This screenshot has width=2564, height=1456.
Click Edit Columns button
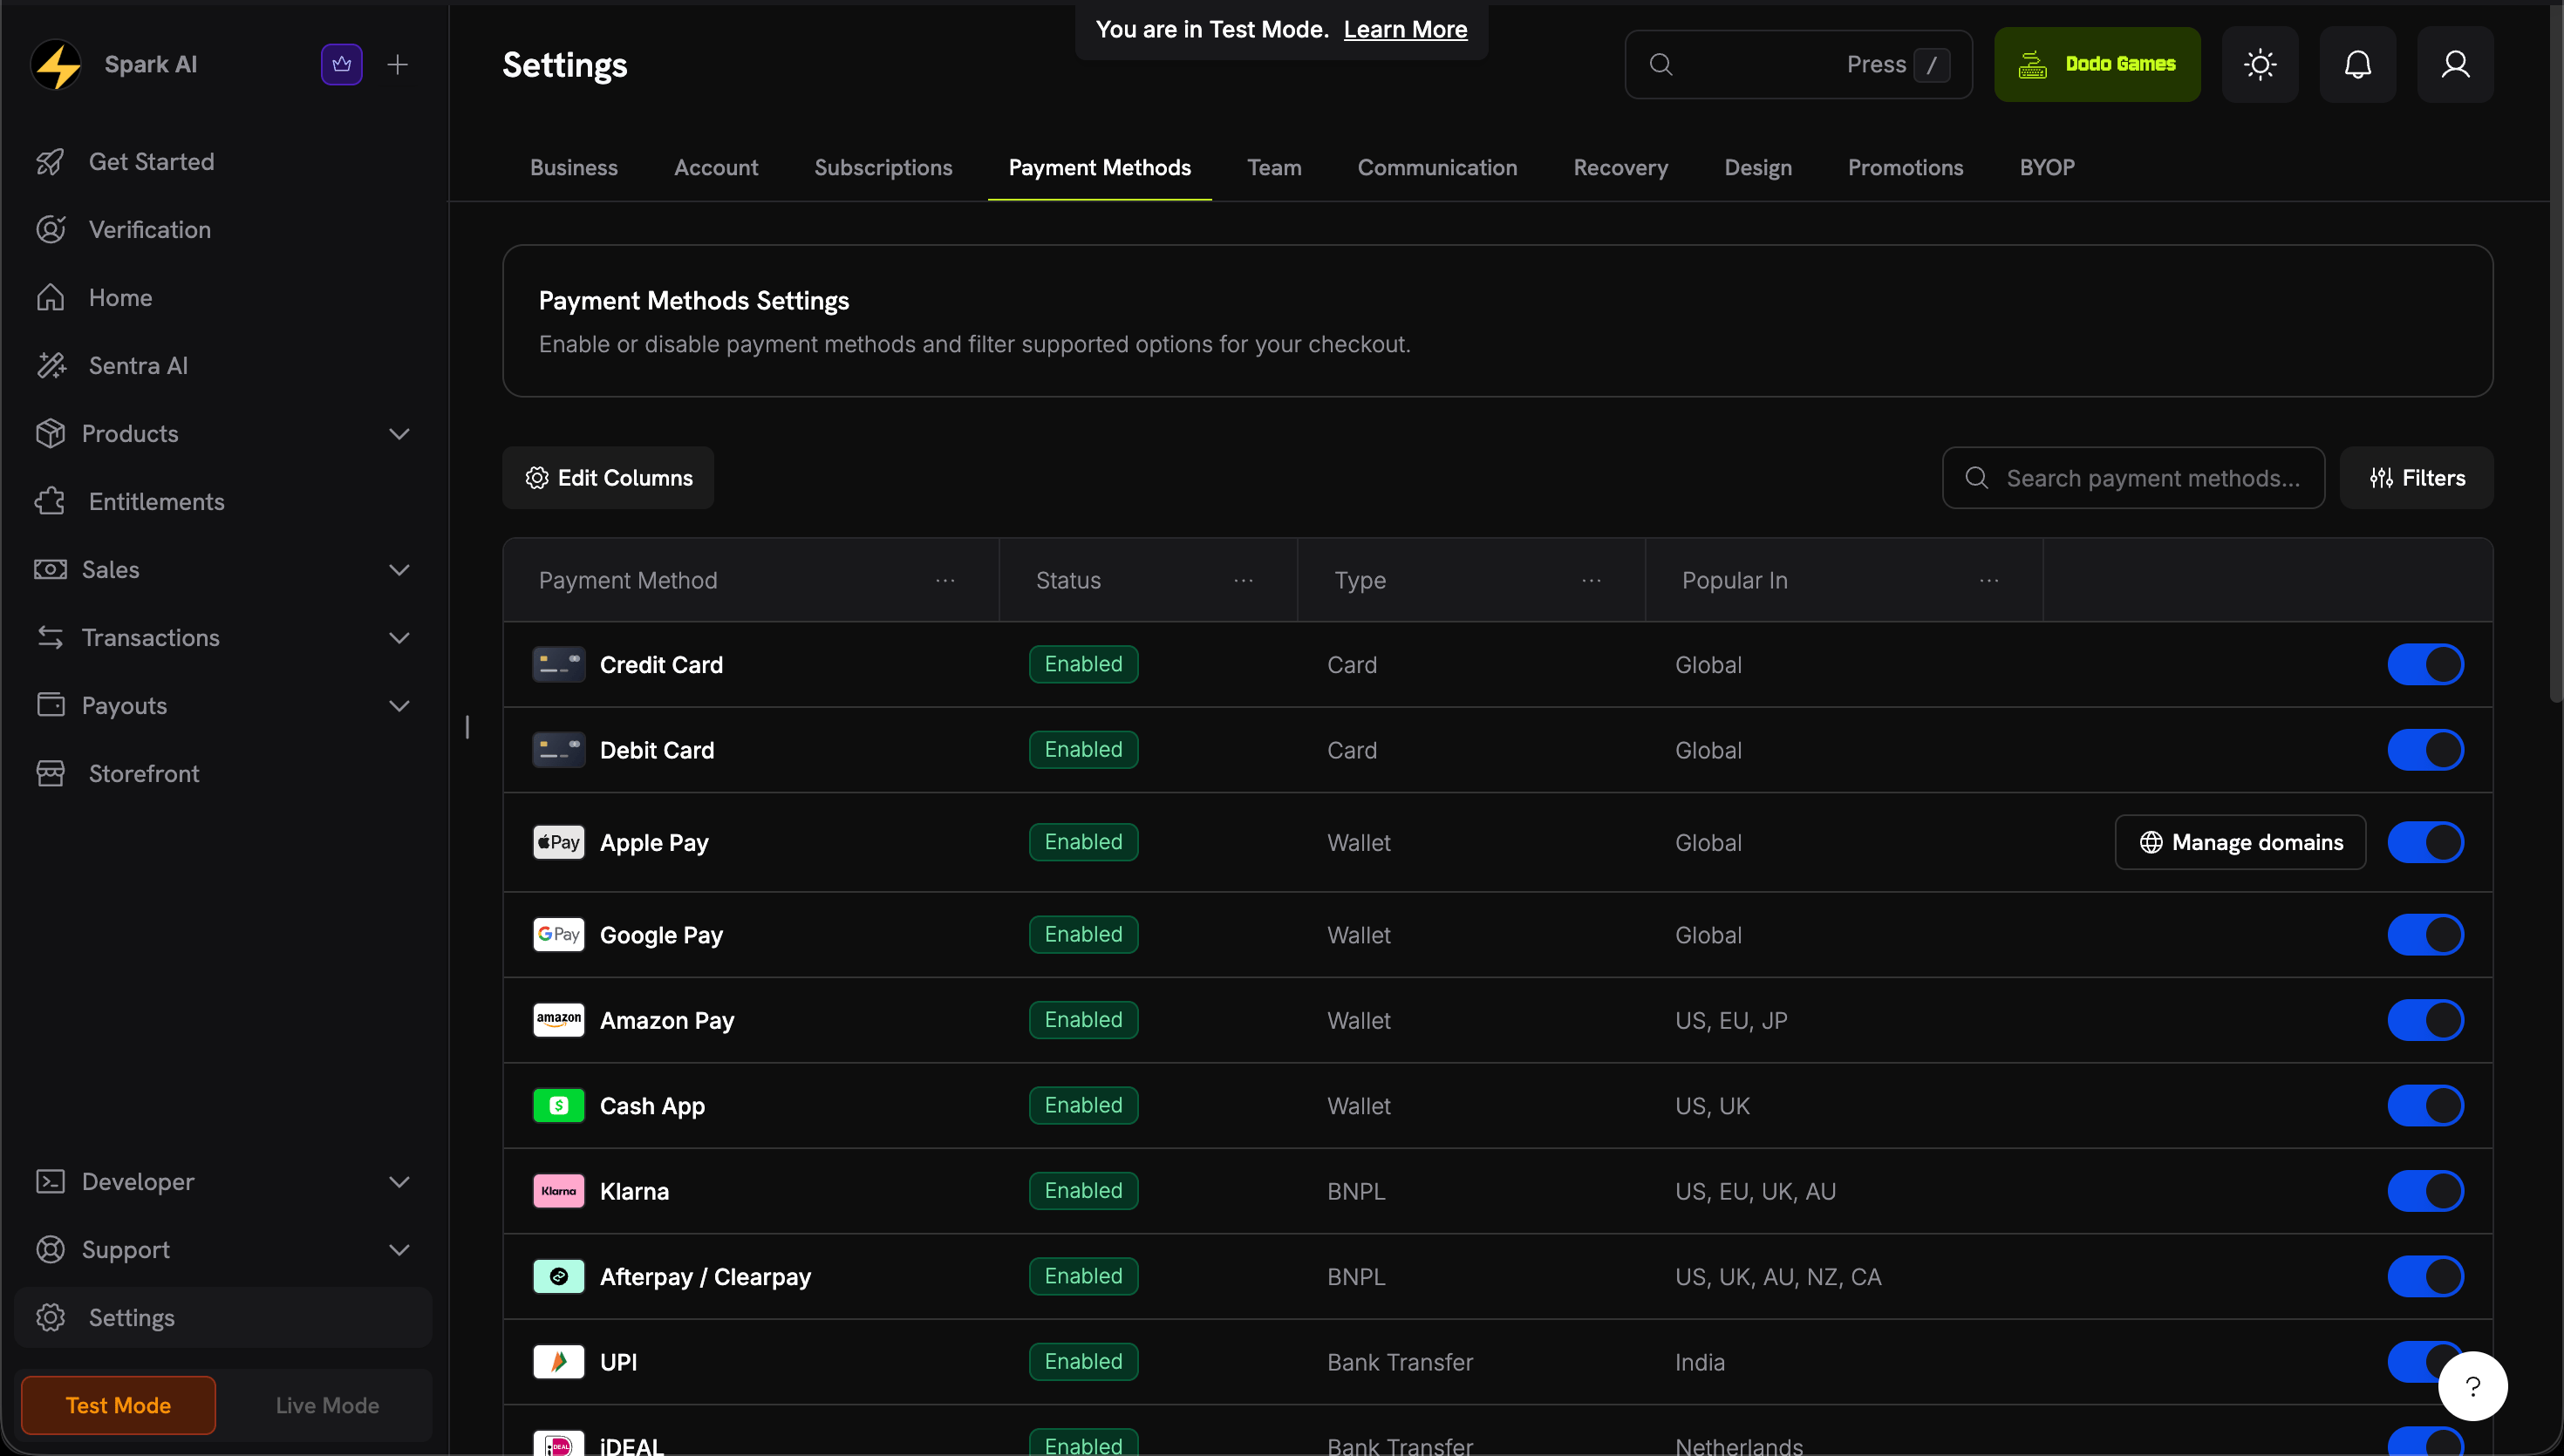coord(608,478)
